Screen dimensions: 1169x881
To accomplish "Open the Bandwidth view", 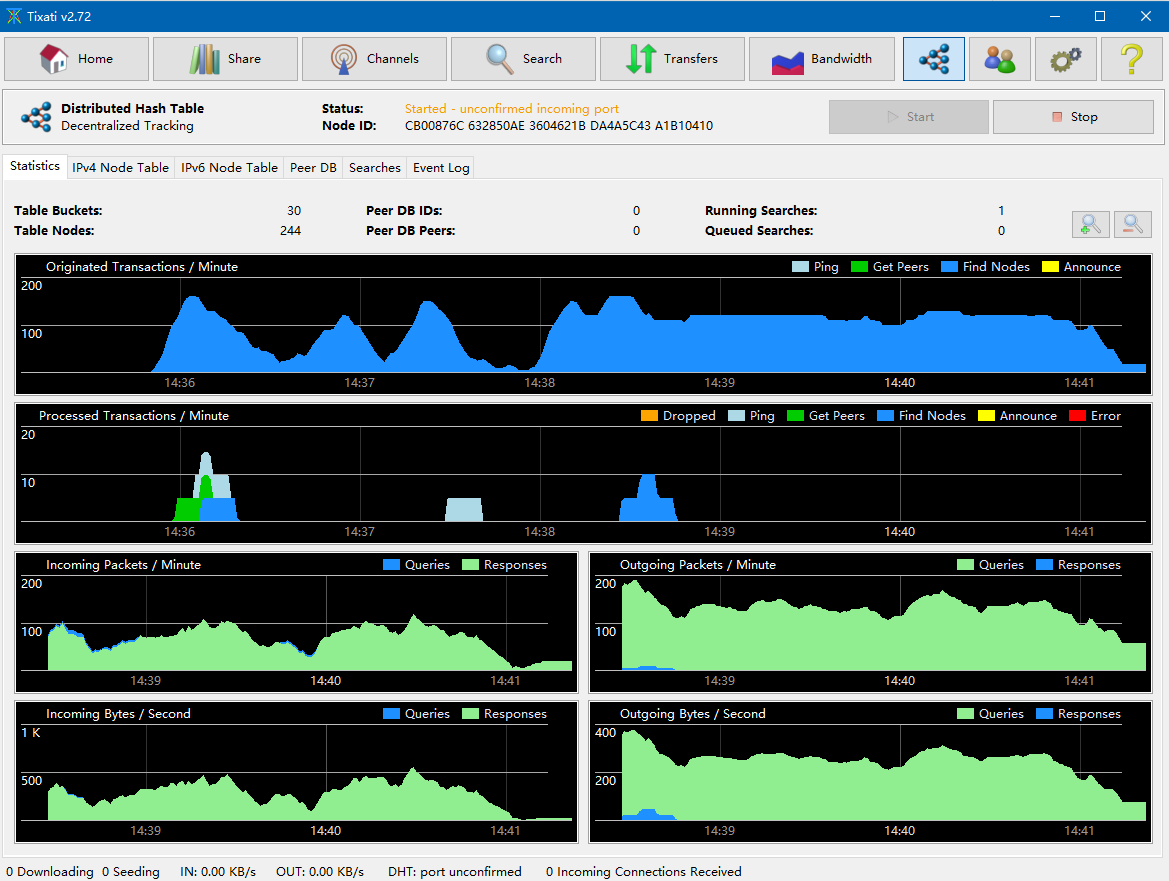I will pos(821,59).
